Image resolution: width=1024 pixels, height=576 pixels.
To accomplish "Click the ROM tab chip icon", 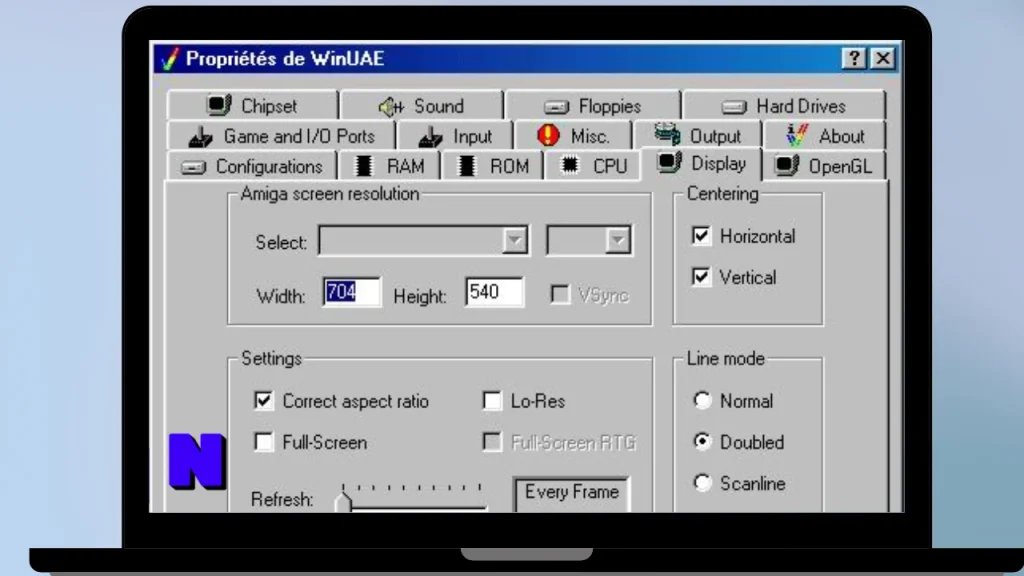I will tap(466, 166).
